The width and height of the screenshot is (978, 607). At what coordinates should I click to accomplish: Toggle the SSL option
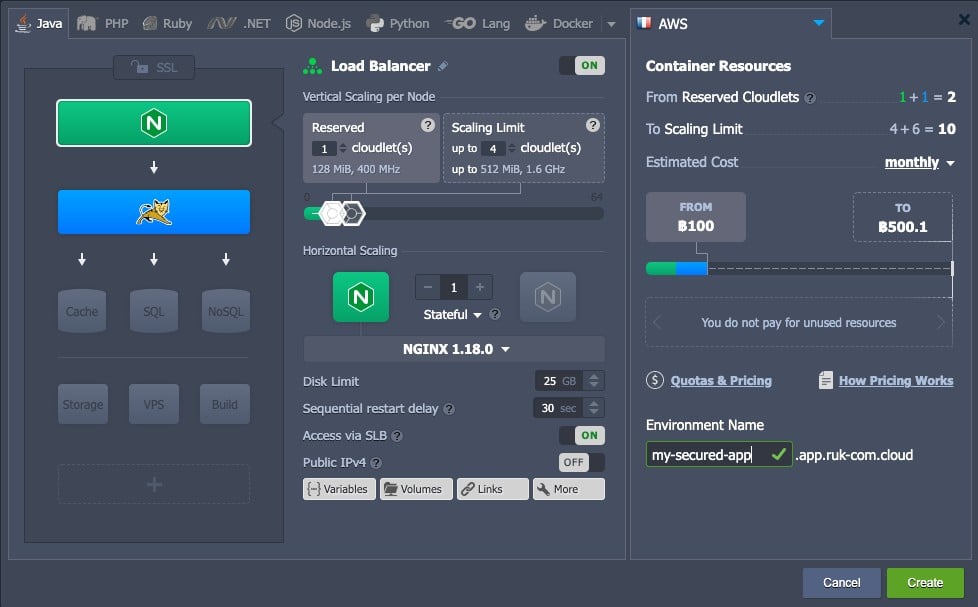point(154,67)
